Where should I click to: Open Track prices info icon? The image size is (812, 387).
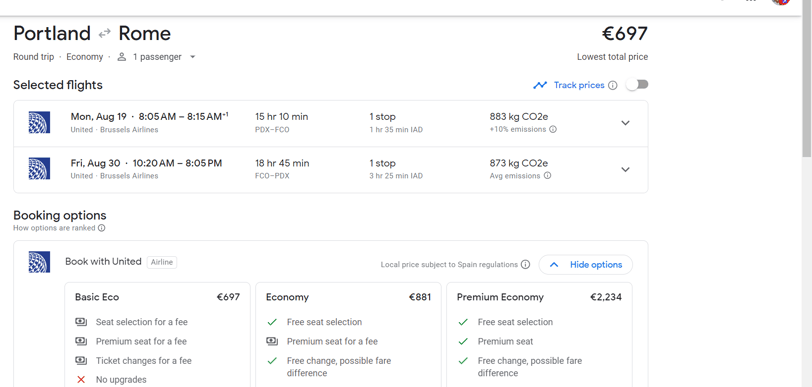coord(613,85)
